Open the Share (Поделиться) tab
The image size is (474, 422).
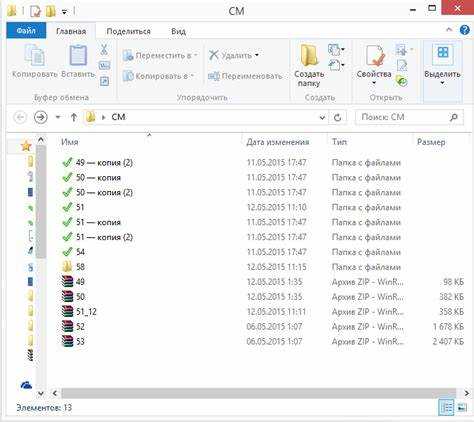[128, 32]
